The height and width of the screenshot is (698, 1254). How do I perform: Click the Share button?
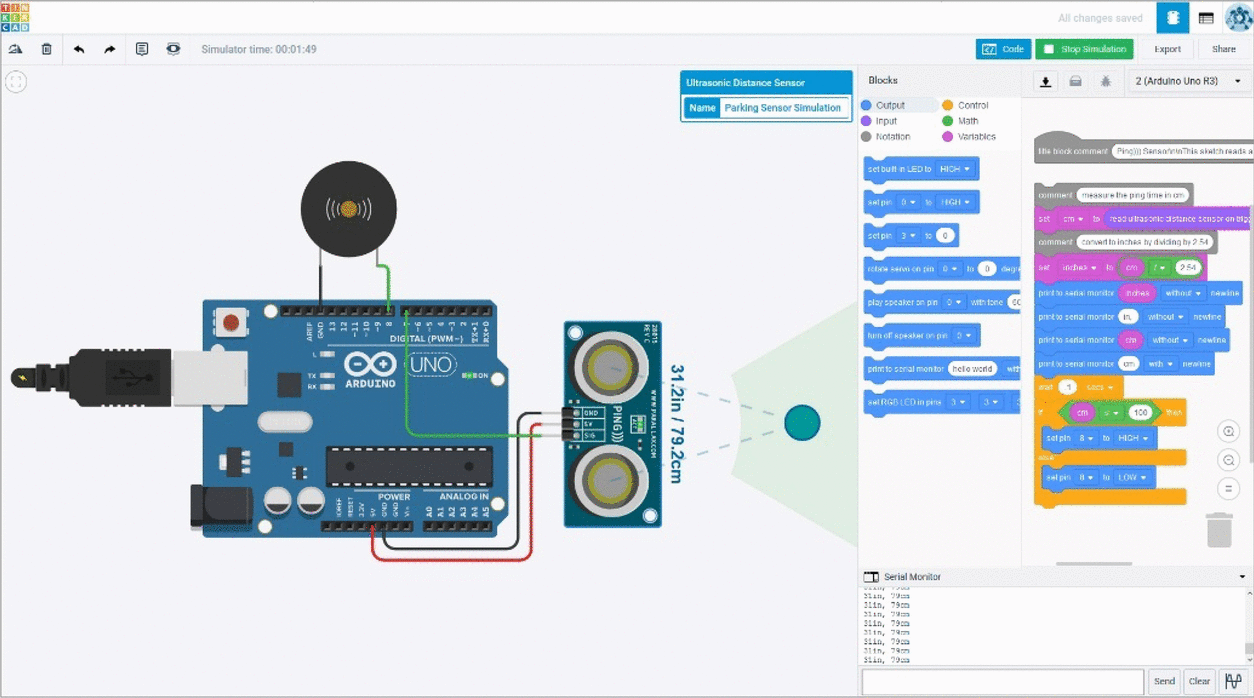(x=1224, y=49)
